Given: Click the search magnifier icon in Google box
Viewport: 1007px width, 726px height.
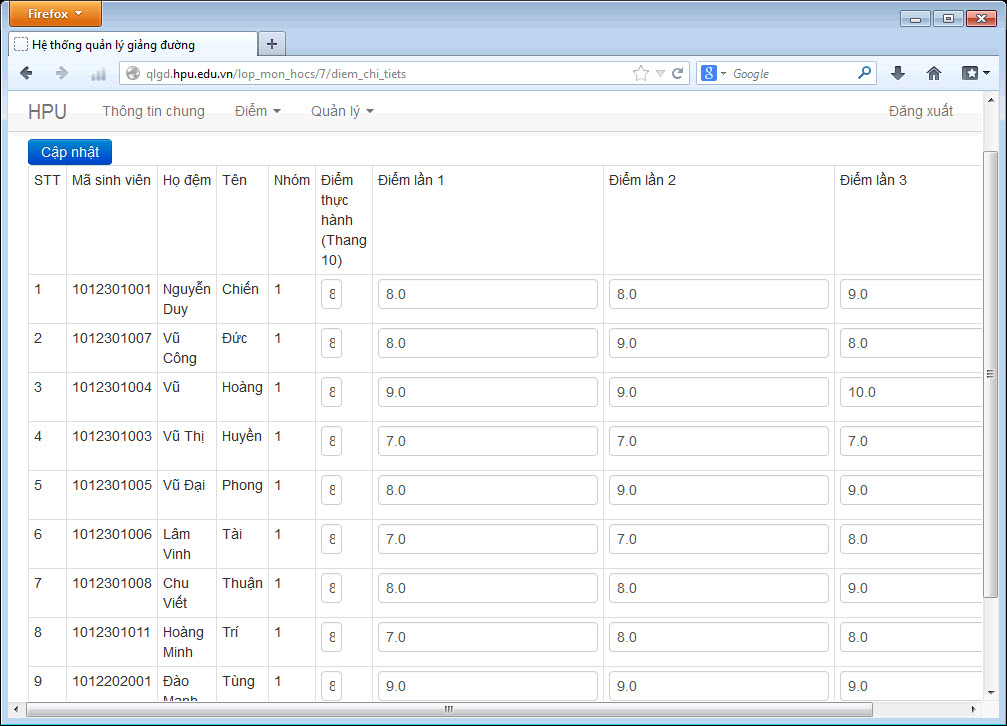Looking at the screenshot, I should coord(864,73).
